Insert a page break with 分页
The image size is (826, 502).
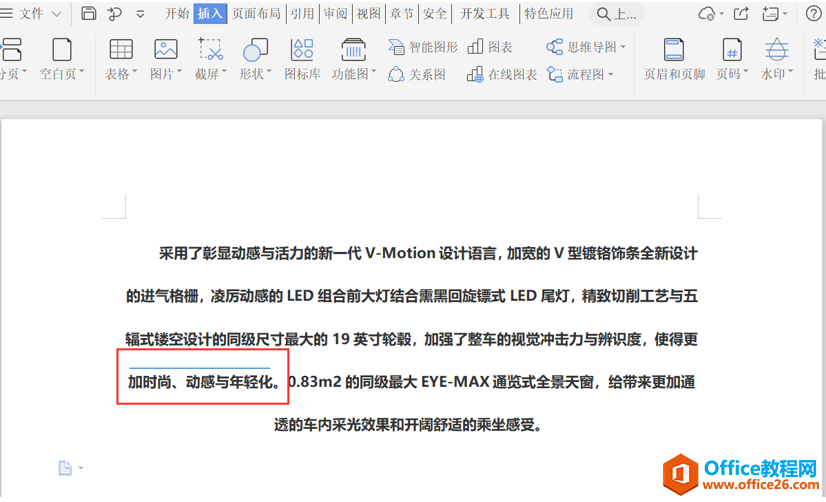pos(12,58)
